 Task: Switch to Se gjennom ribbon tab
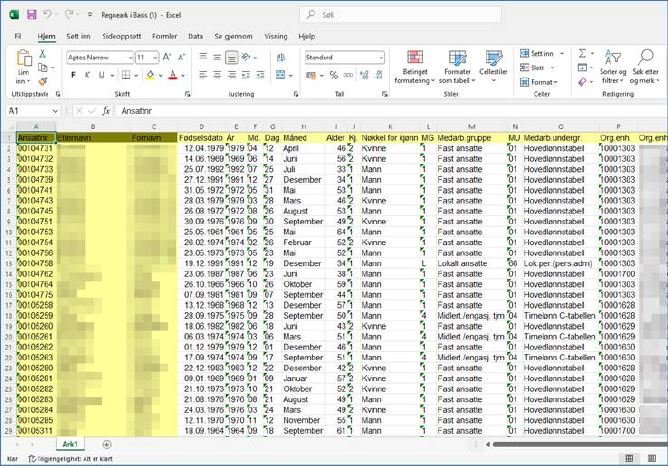(233, 36)
